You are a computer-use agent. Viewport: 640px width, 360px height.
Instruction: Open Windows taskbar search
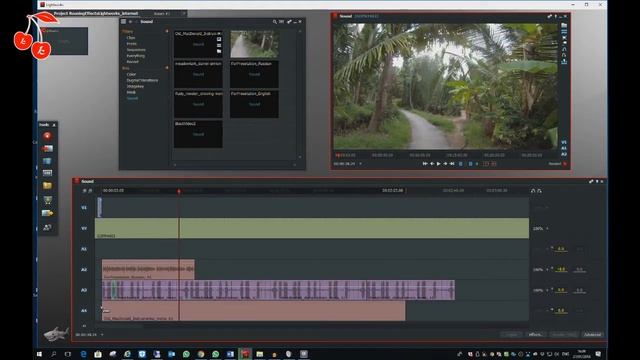53,354
